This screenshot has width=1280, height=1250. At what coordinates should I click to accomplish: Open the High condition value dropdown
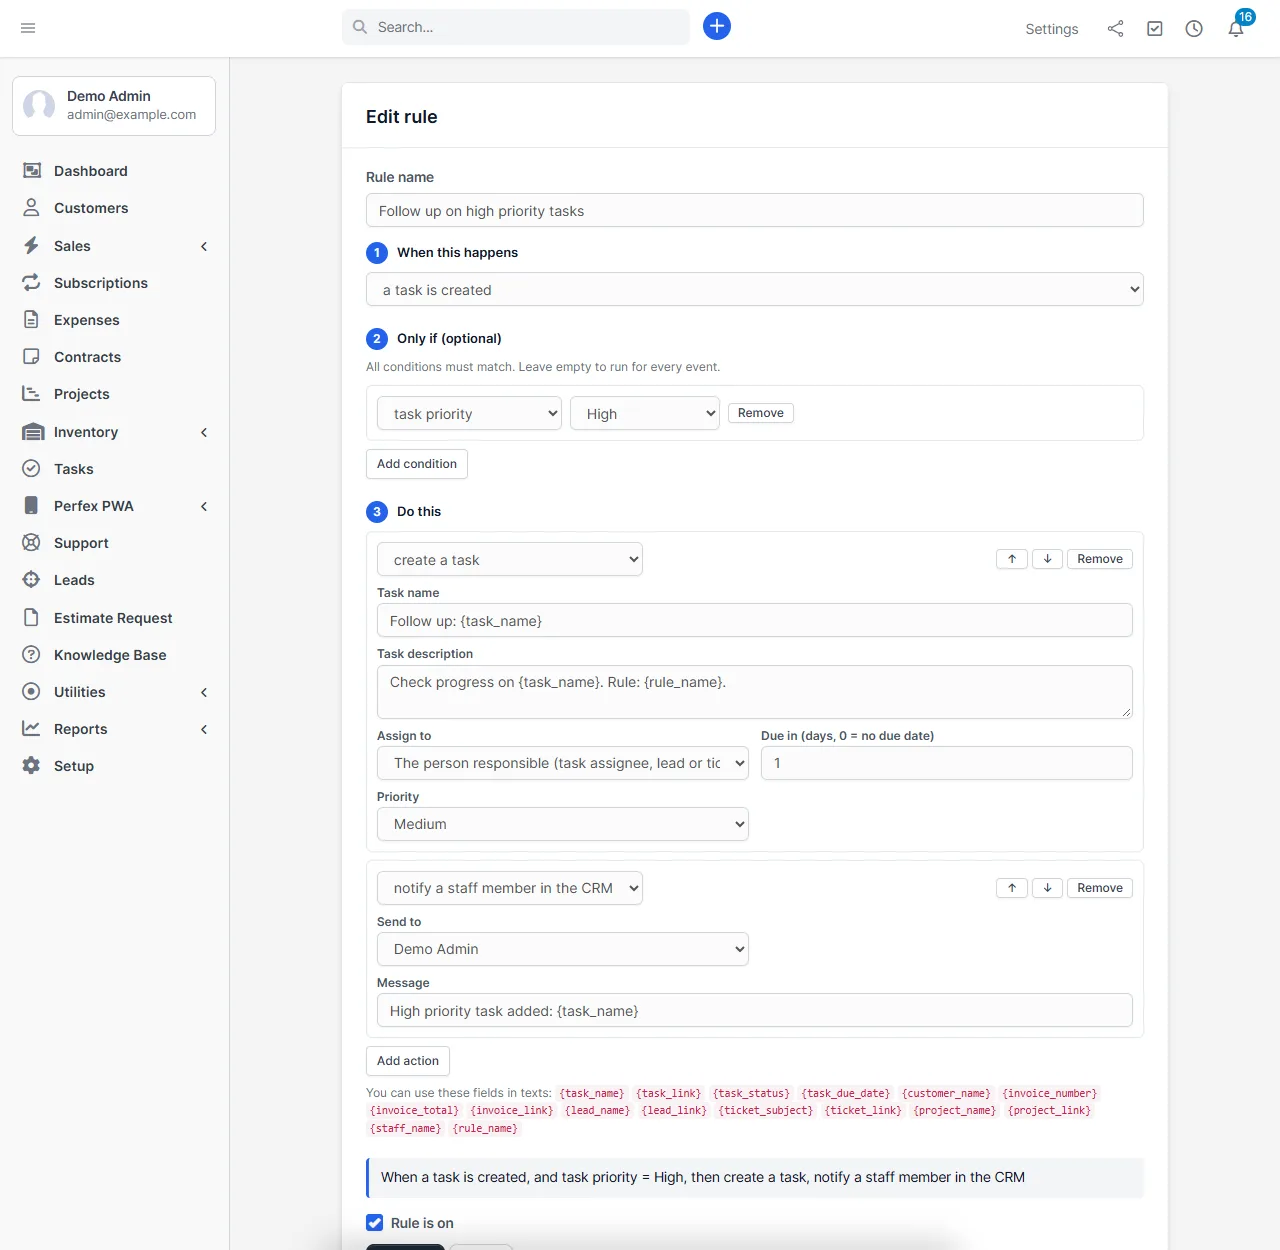(x=645, y=414)
